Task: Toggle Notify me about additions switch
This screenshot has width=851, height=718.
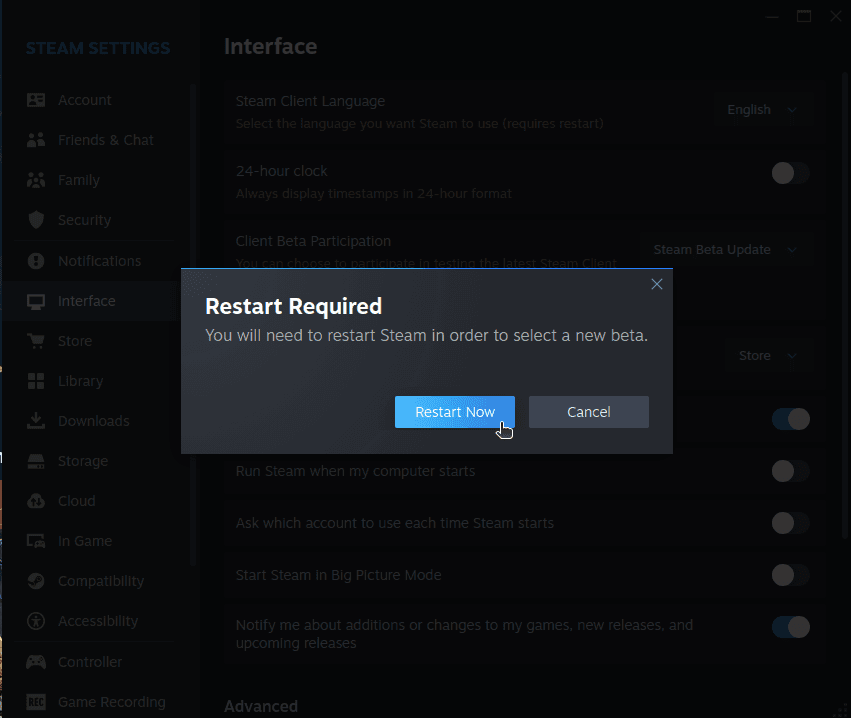Action: (x=791, y=627)
